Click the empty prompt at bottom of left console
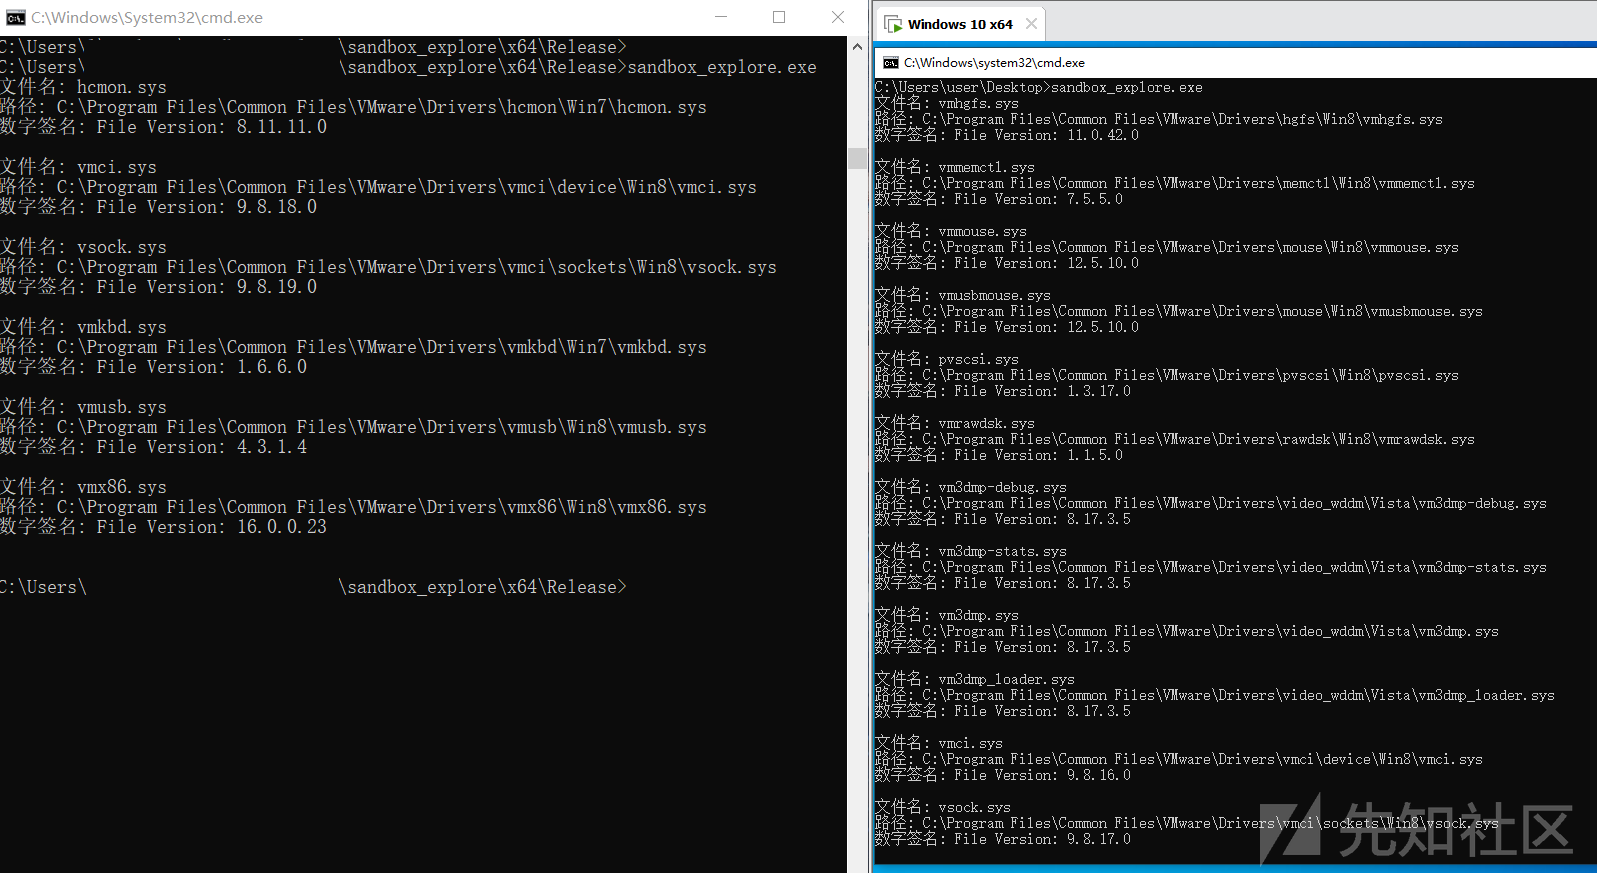Screen dimensions: 1597x873 pyautogui.click(x=313, y=587)
